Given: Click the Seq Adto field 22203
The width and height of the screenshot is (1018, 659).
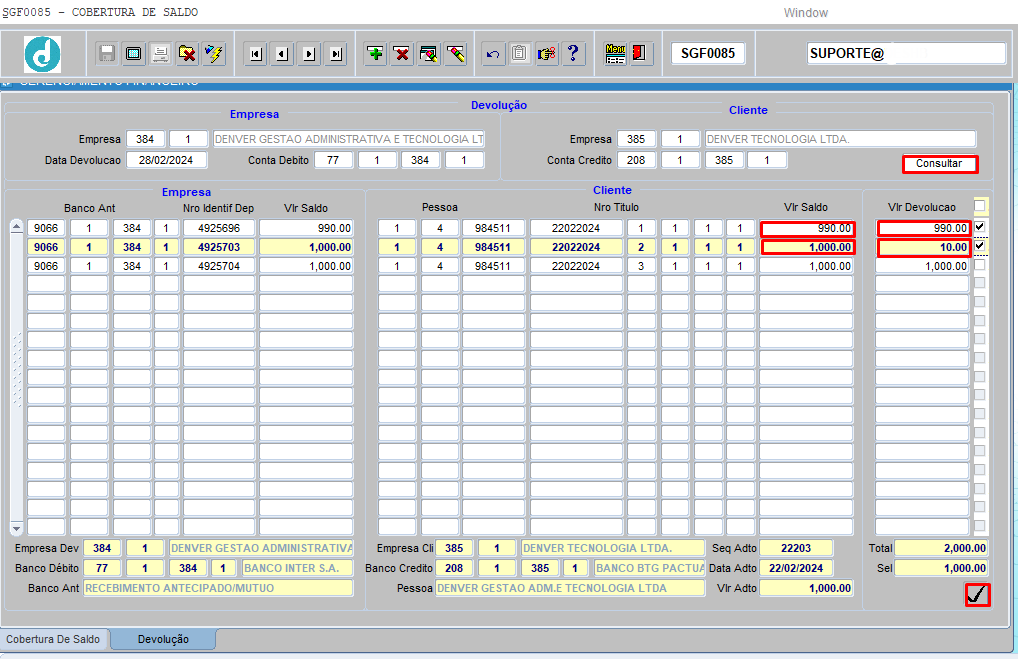Looking at the screenshot, I should pos(796,548).
